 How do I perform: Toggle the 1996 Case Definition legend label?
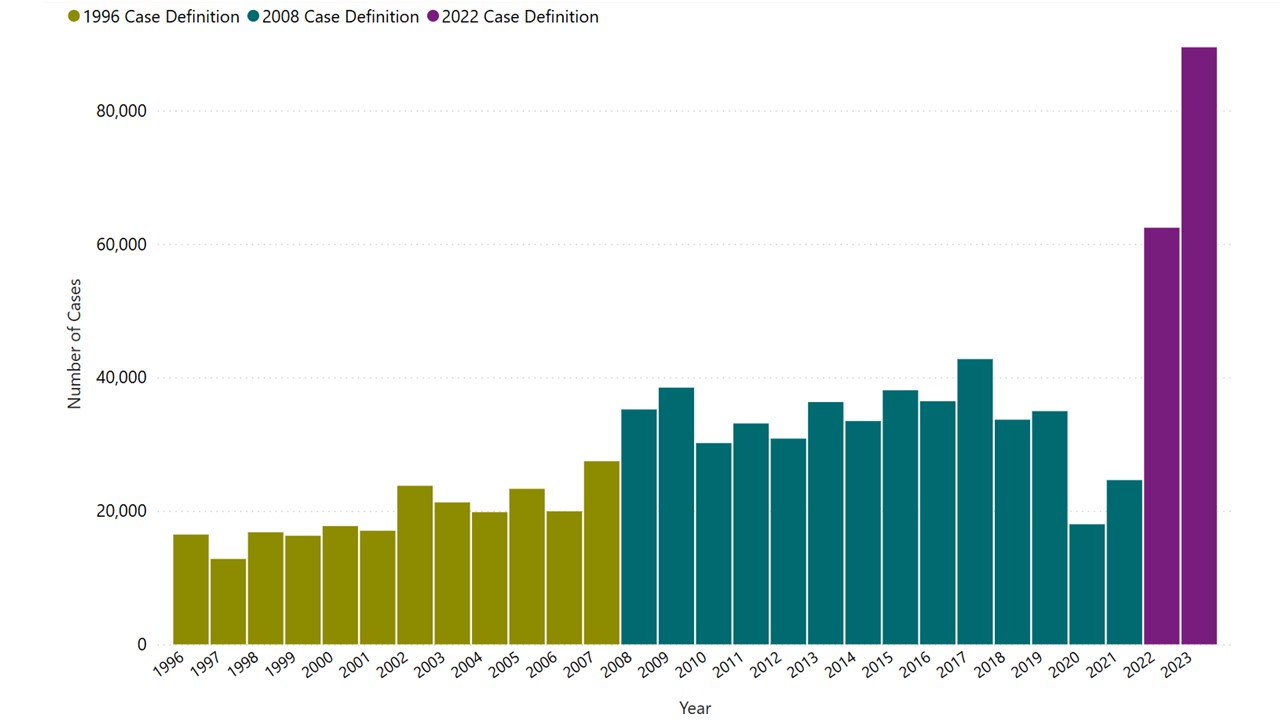[x=161, y=17]
